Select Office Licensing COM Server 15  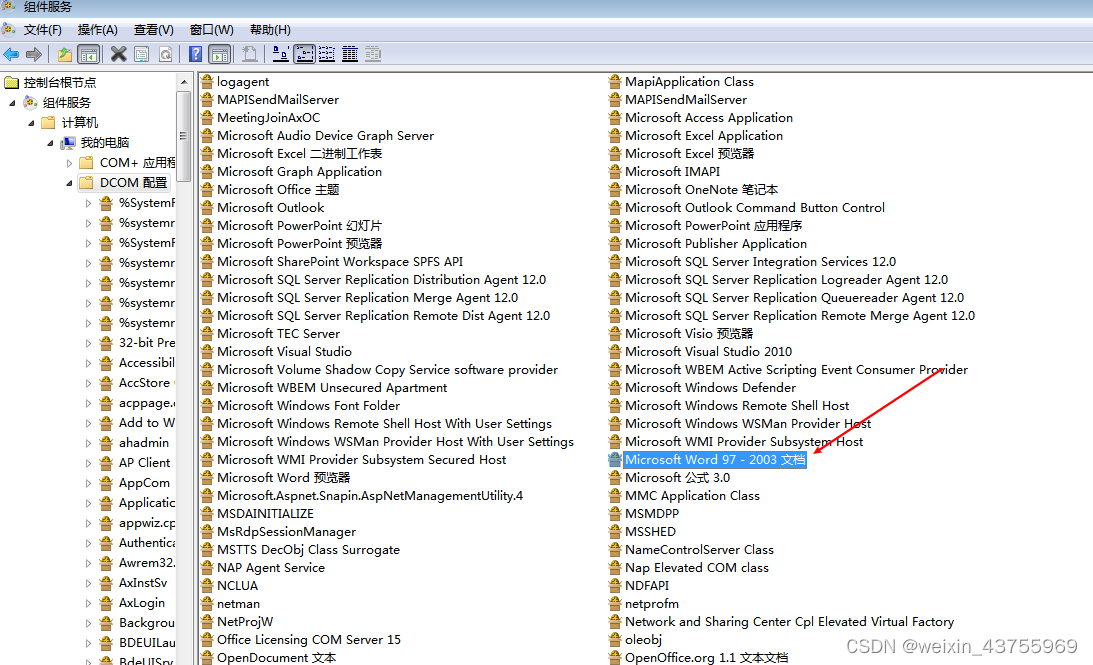click(309, 640)
